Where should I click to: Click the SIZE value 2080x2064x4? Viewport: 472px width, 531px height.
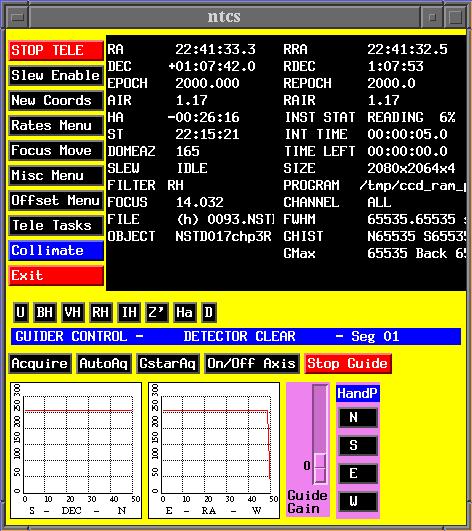pos(411,168)
